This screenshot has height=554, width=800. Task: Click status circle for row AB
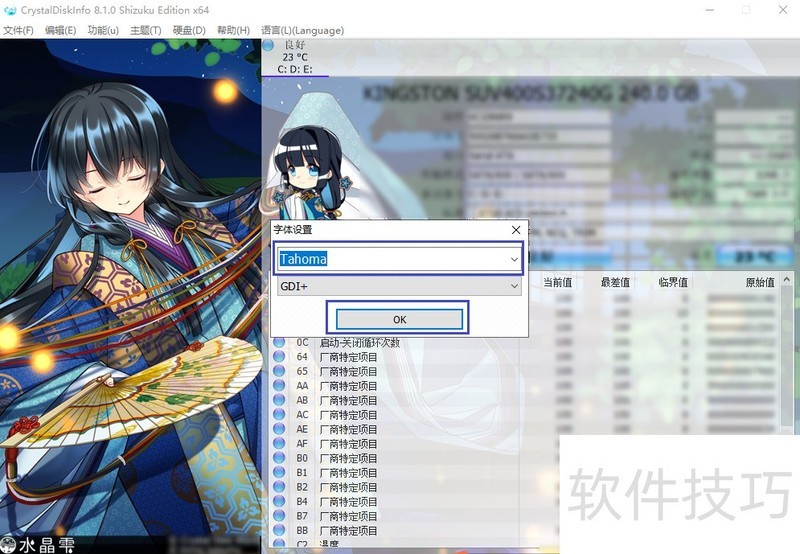click(x=279, y=400)
